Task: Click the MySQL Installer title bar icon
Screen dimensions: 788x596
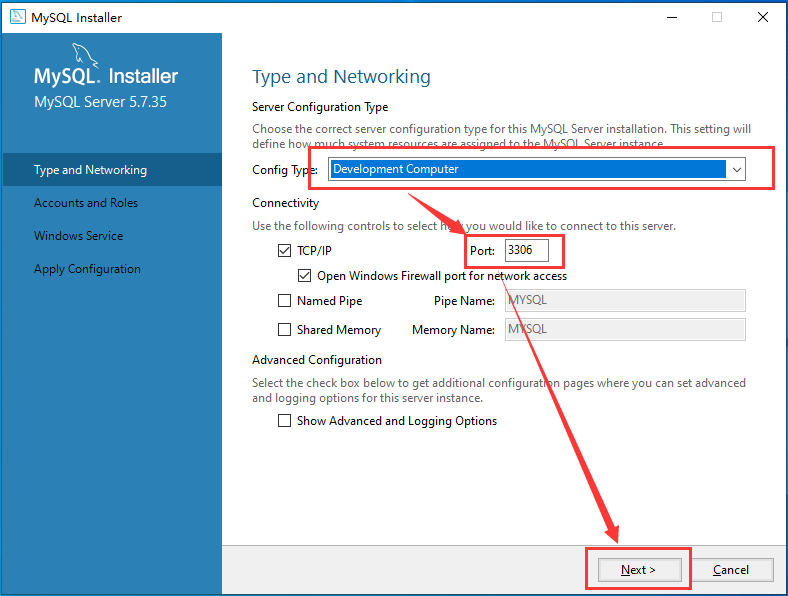Action: click(x=17, y=17)
